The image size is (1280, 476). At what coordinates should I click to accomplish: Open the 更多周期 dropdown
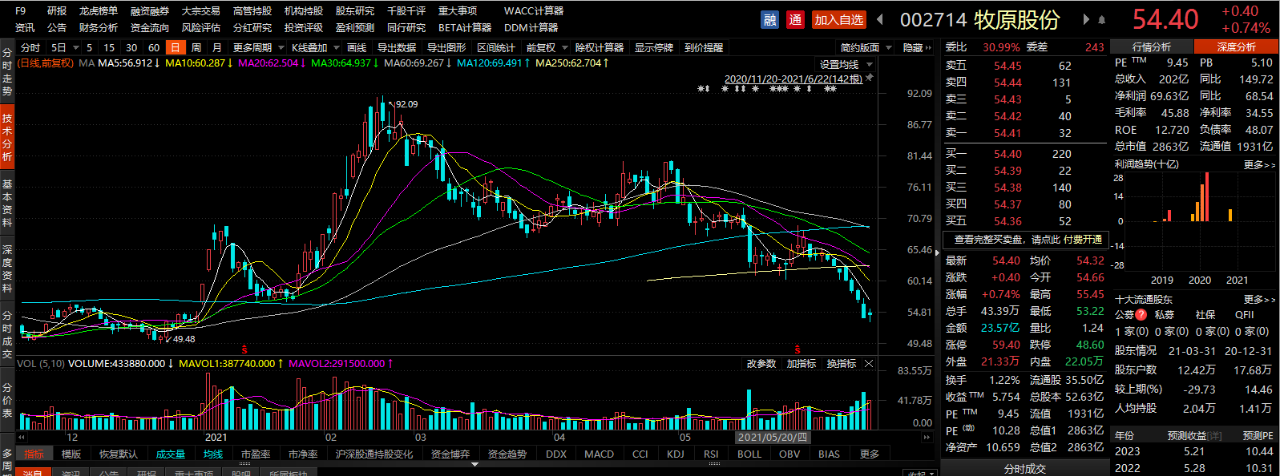click(256, 47)
